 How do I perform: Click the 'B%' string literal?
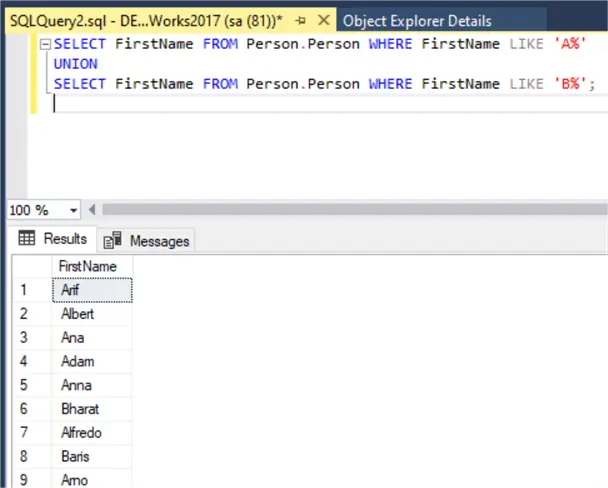point(570,84)
